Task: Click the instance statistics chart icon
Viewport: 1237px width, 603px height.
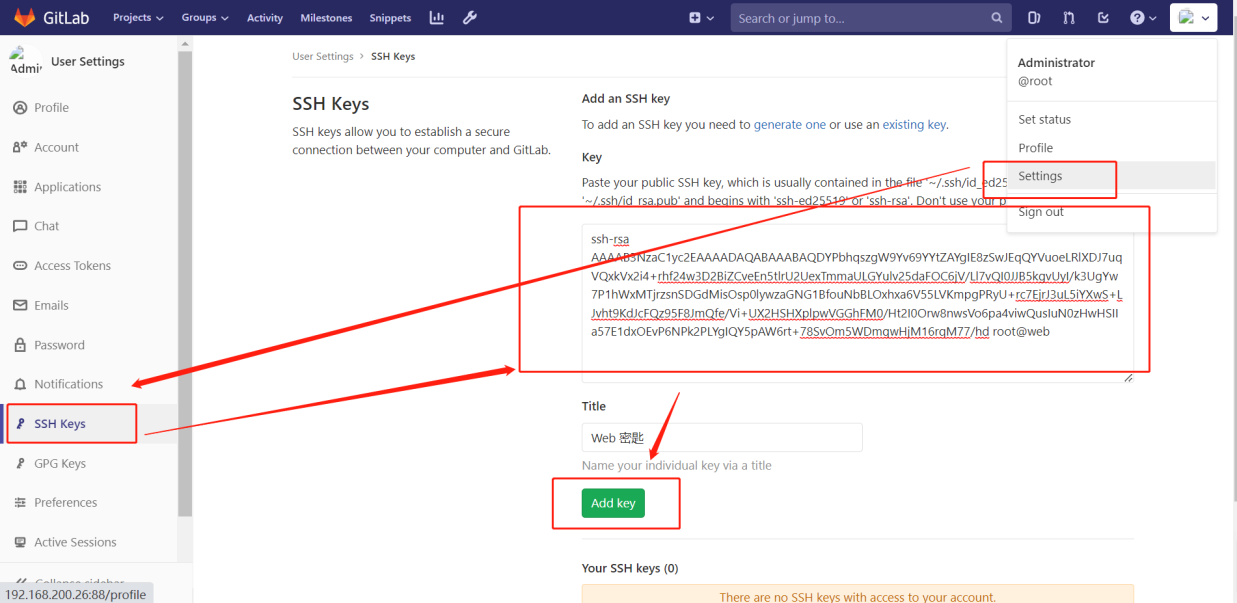Action: [437, 17]
